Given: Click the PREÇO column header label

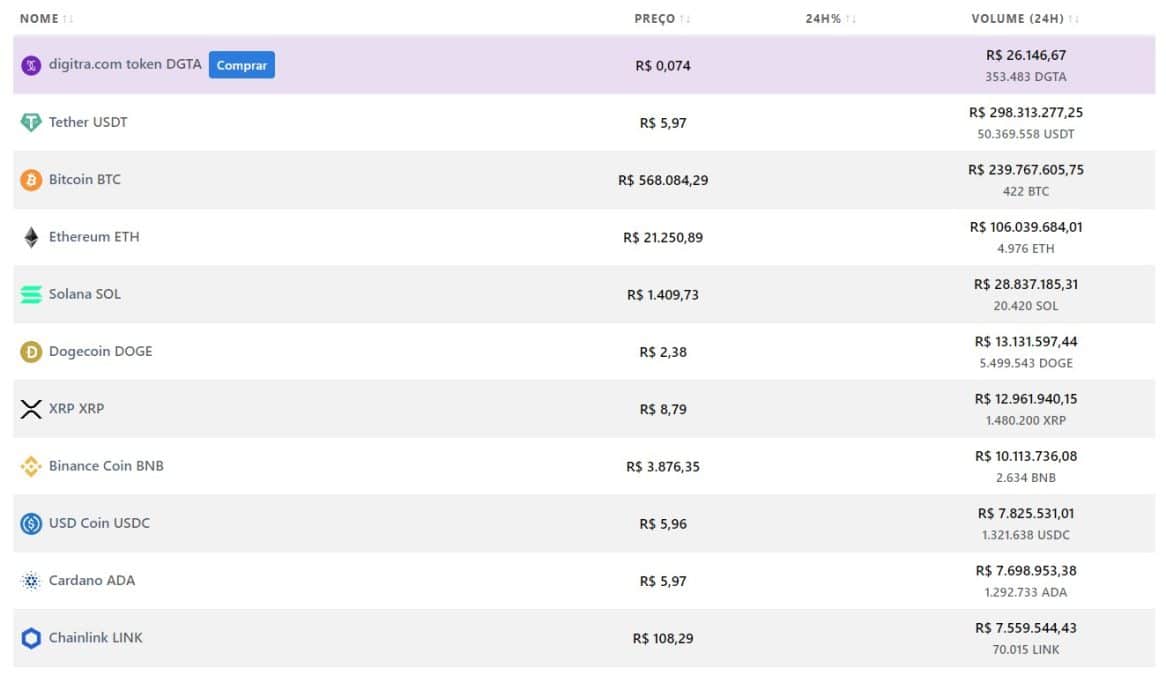Looking at the screenshot, I should coord(654,19).
